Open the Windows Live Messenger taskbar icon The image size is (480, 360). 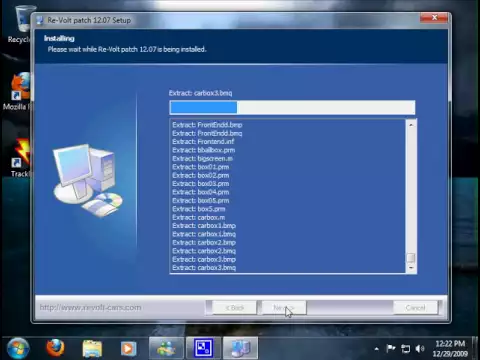[166, 349]
